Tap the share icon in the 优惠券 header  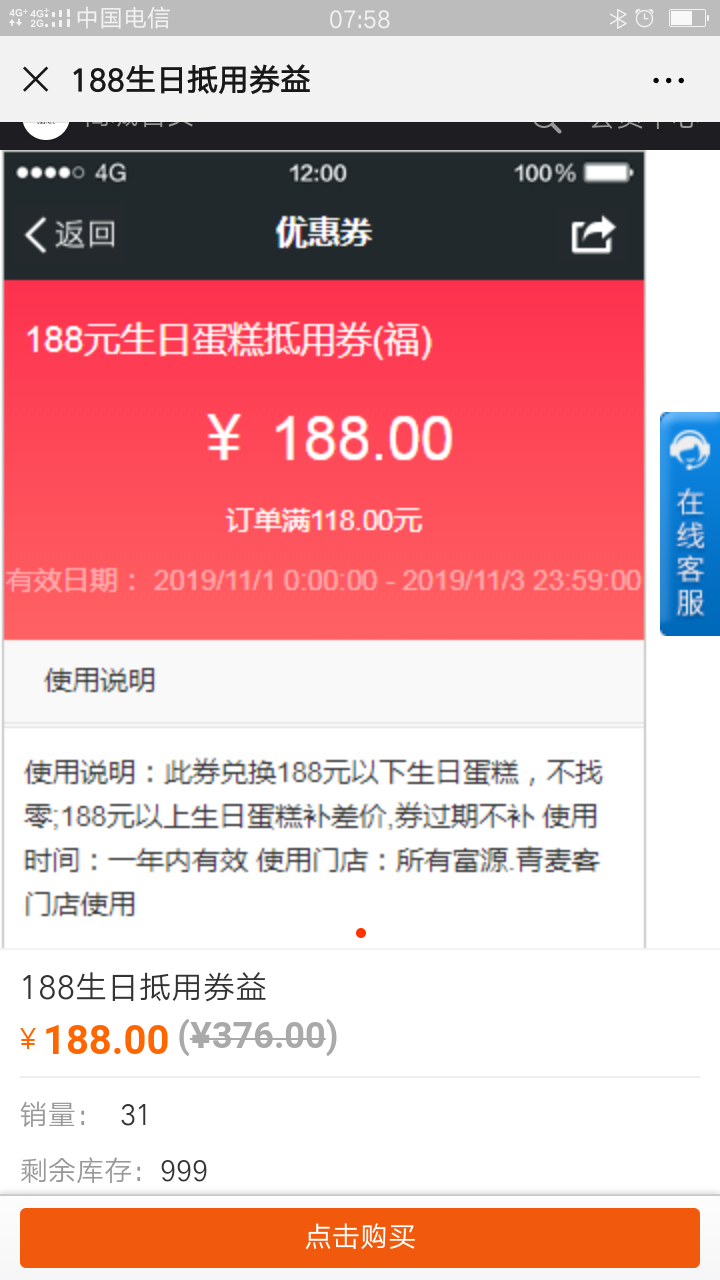pyautogui.click(x=593, y=234)
